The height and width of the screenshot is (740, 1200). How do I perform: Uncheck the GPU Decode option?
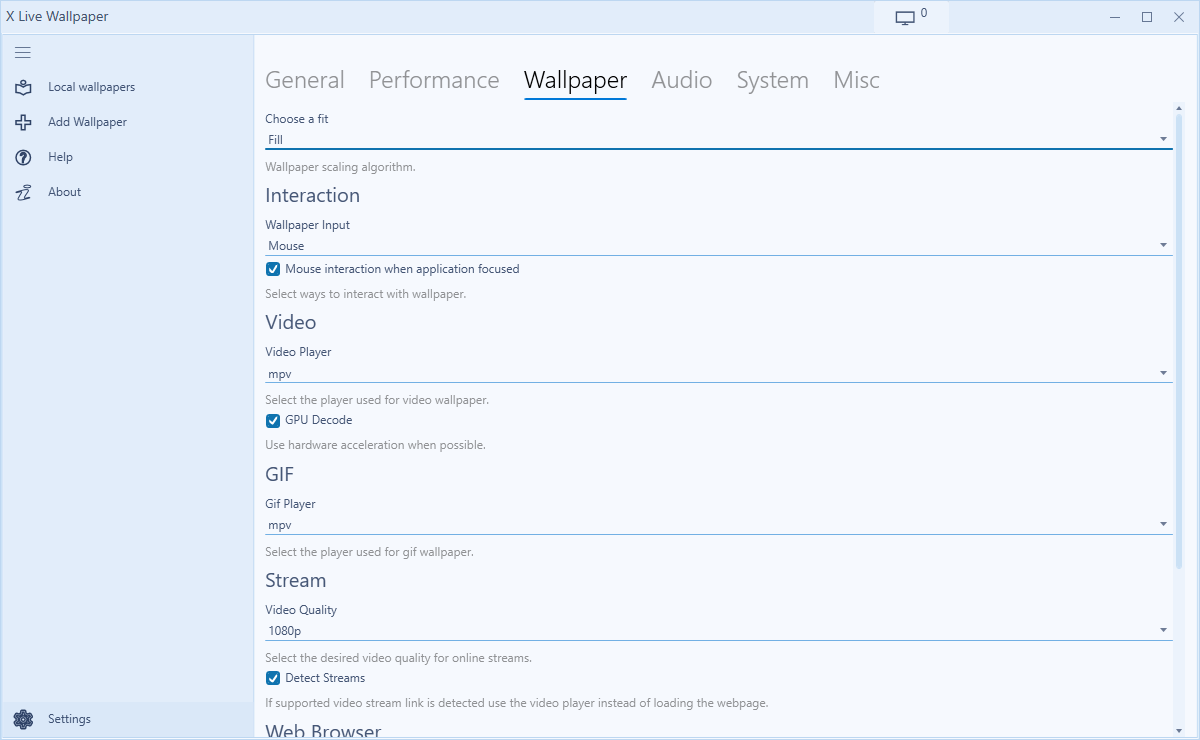pos(272,420)
